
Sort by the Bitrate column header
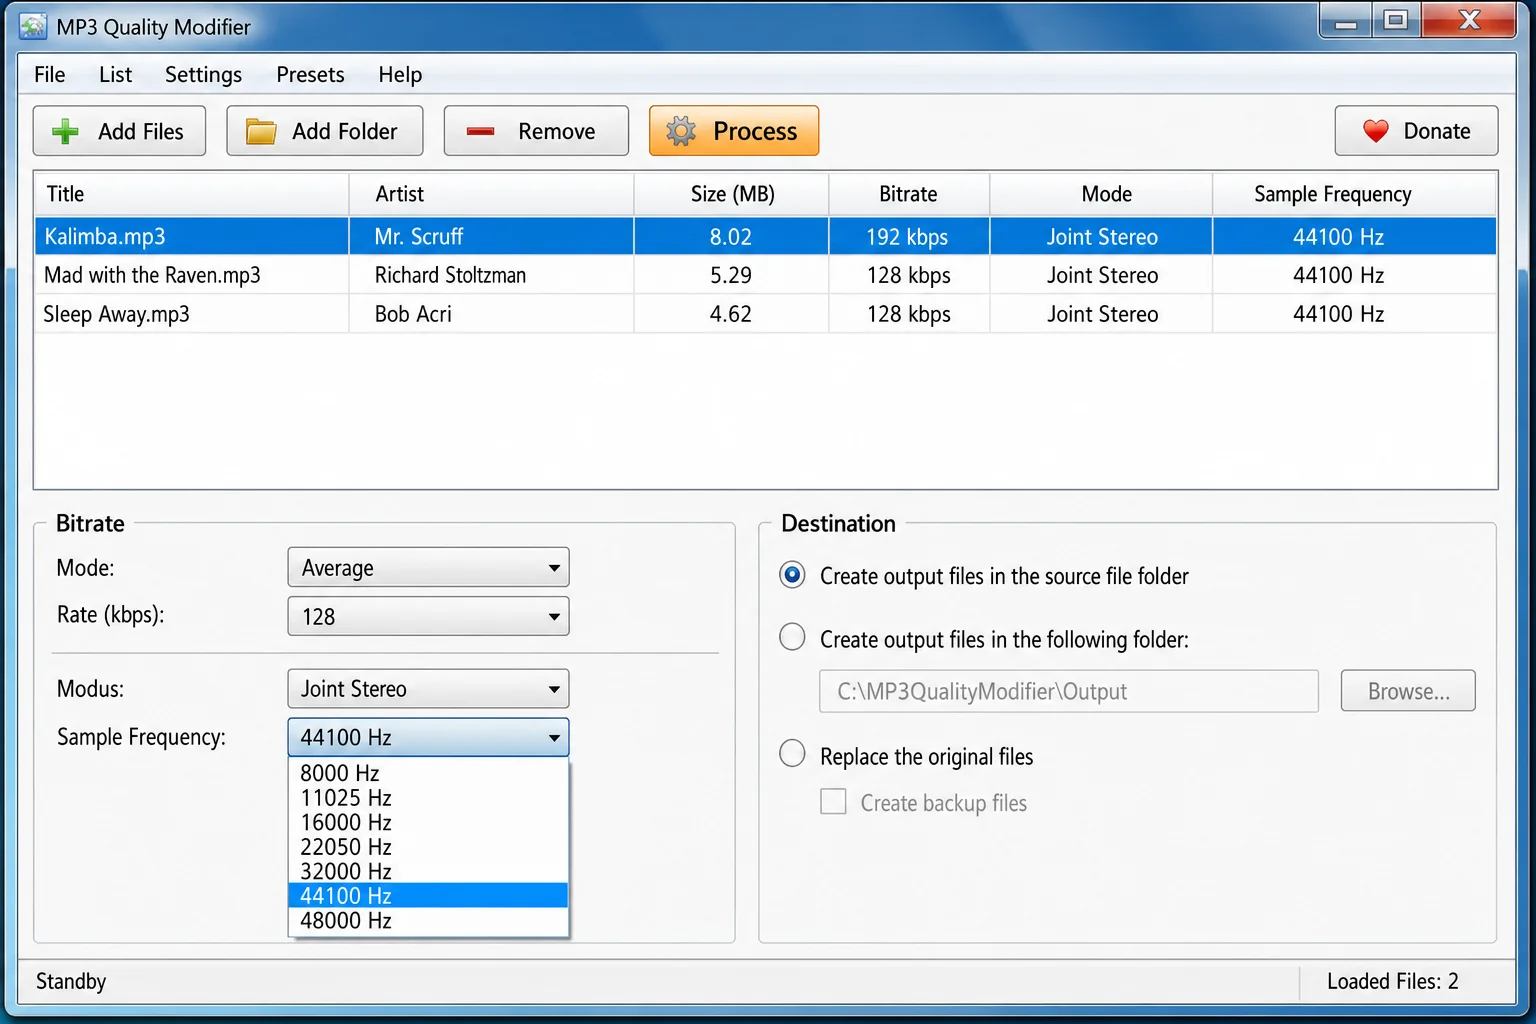tap(909, 194)
